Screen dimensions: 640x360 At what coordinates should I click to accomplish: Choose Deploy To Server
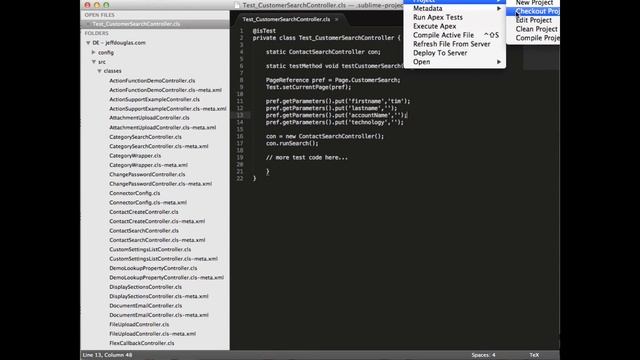tap(454, 53)
